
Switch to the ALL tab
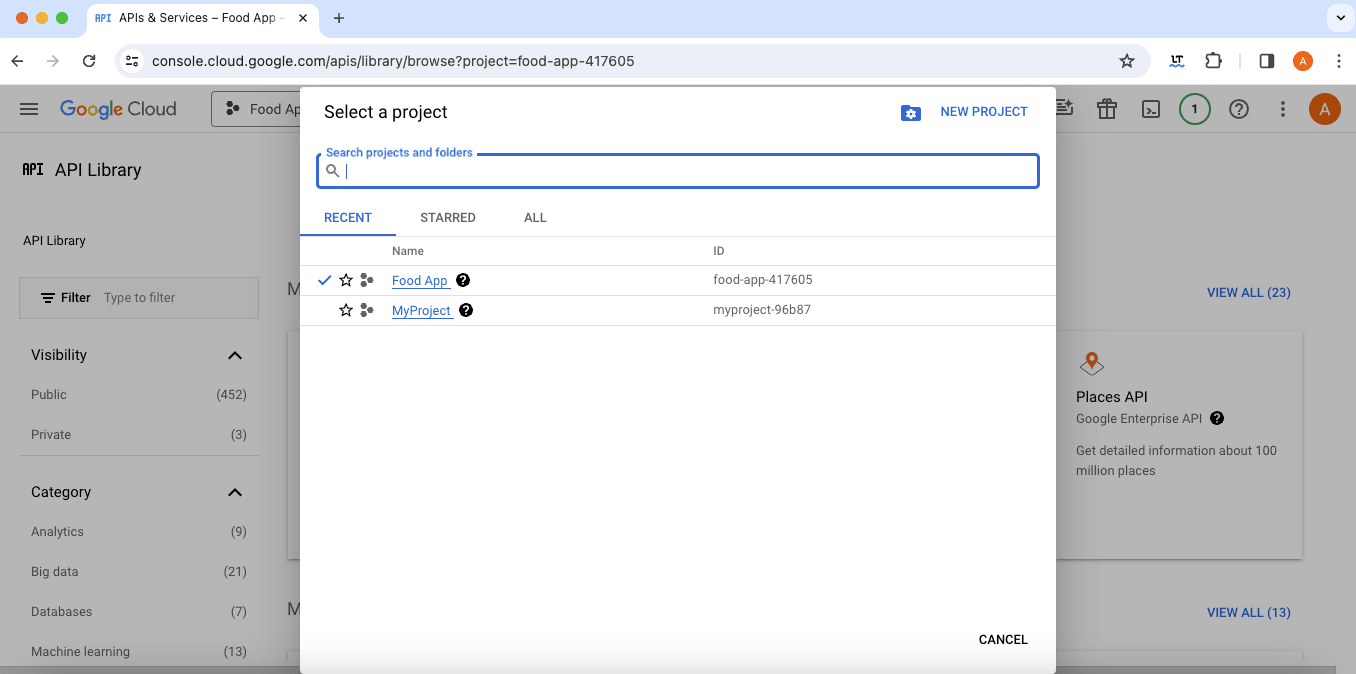(535, 217)
